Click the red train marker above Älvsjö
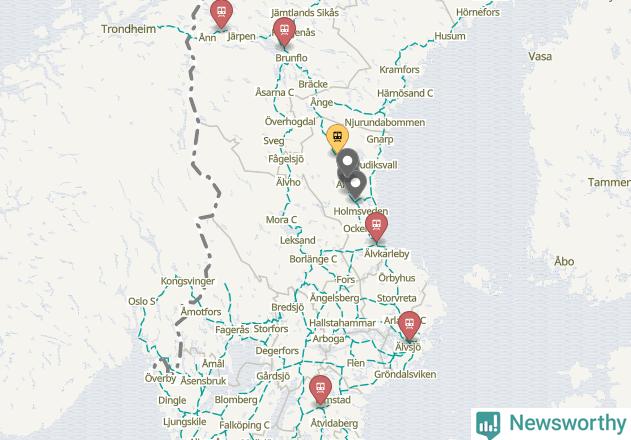This screenshot has width=631, height=440. tap(410, 326)
